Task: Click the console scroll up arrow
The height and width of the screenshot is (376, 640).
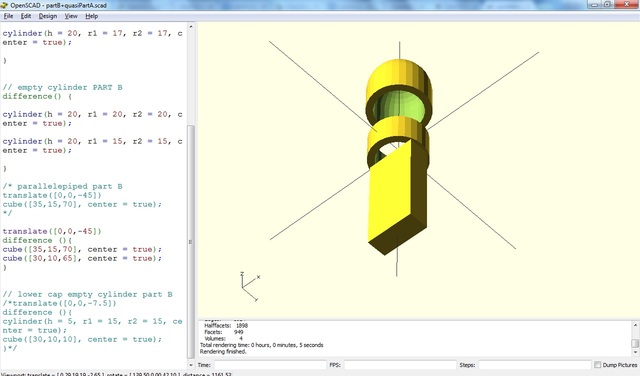Action: coord(635,325)
